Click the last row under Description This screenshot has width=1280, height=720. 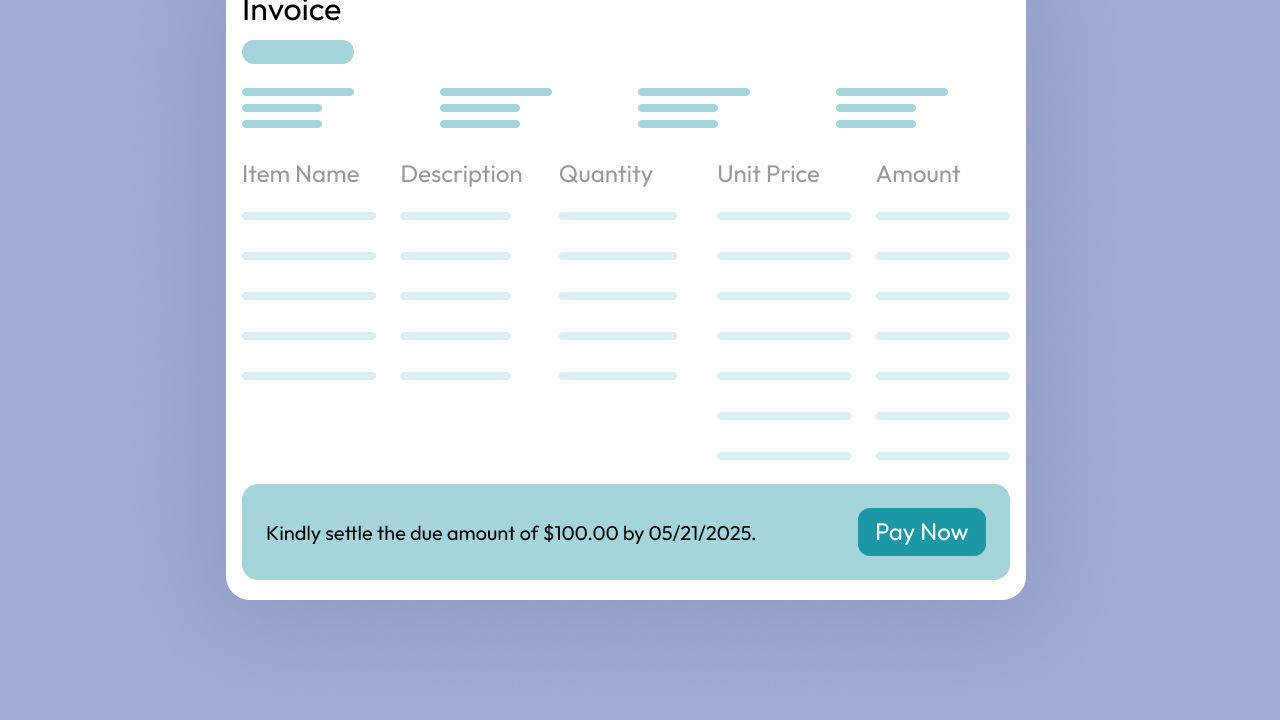[455, 376]
